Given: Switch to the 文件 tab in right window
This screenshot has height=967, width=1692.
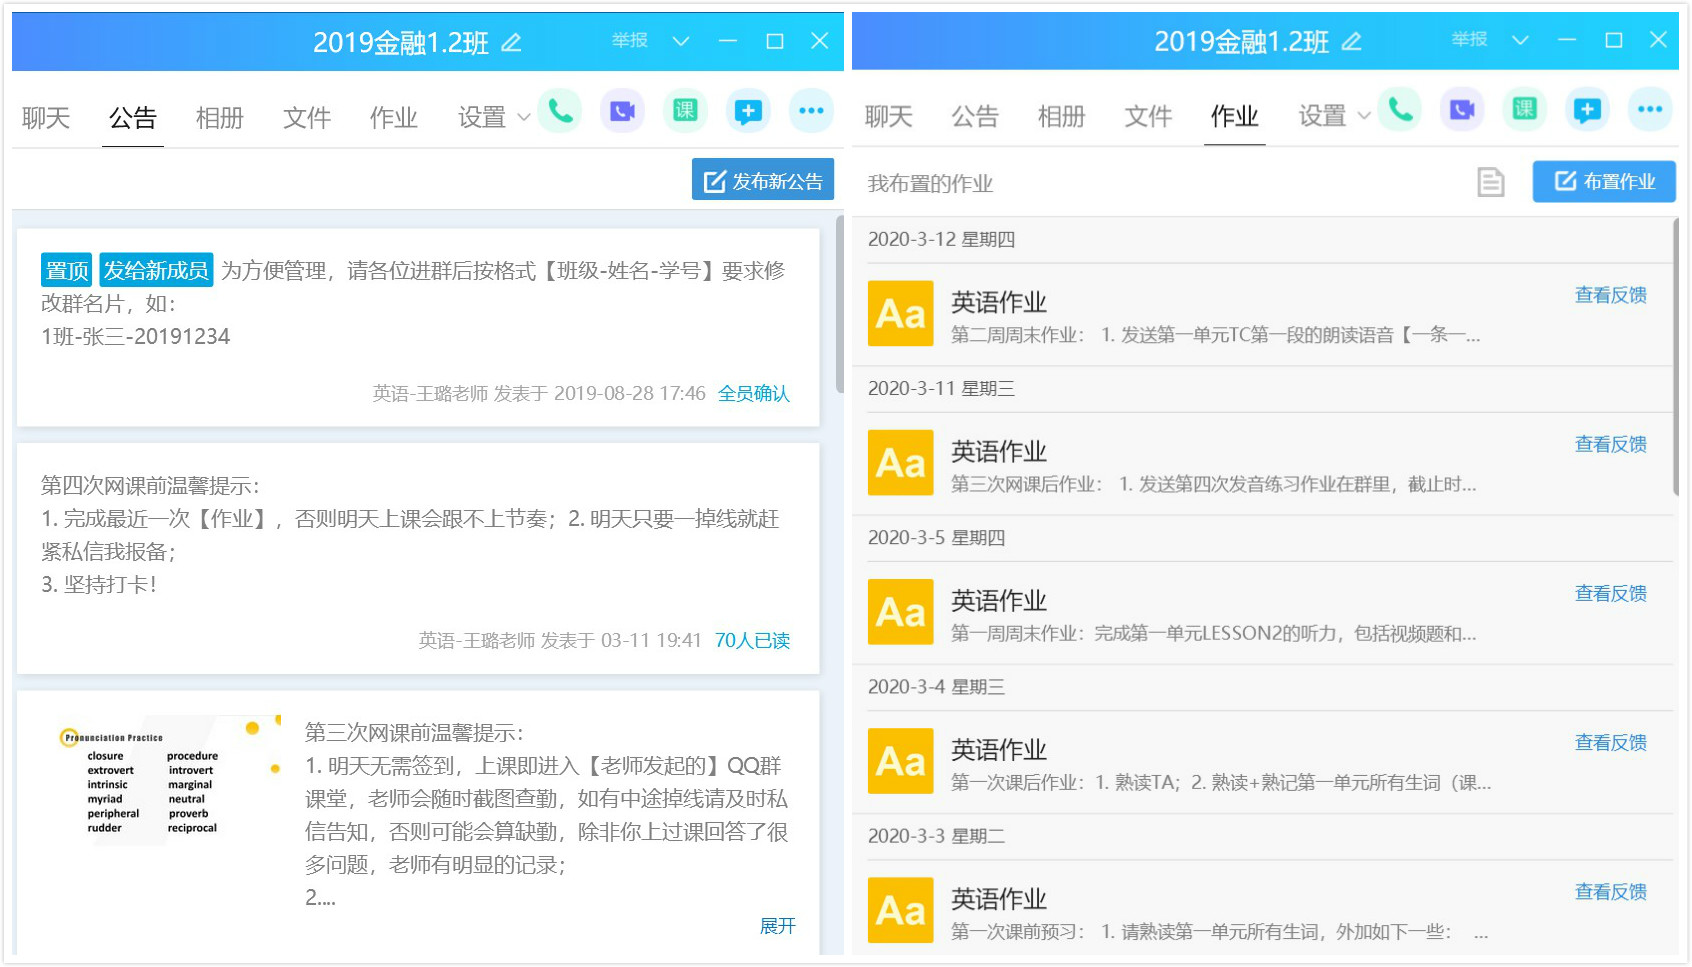Looking at the screenshot, I should [1148, 116].
